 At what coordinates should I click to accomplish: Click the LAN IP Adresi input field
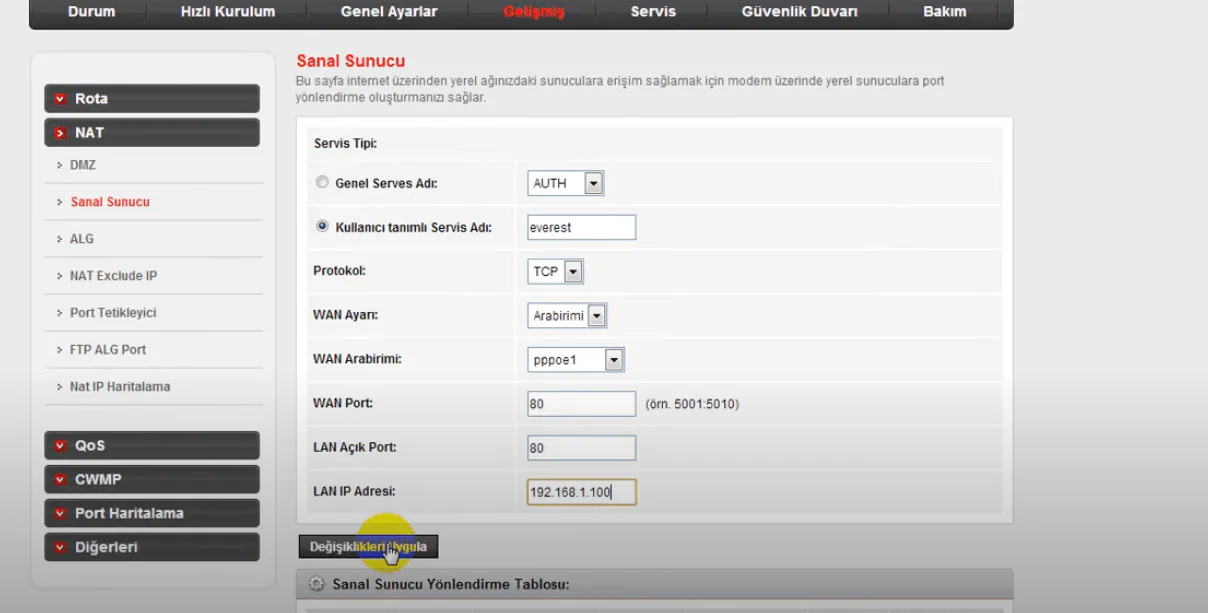pyautogui.click(x=581, y=492)
